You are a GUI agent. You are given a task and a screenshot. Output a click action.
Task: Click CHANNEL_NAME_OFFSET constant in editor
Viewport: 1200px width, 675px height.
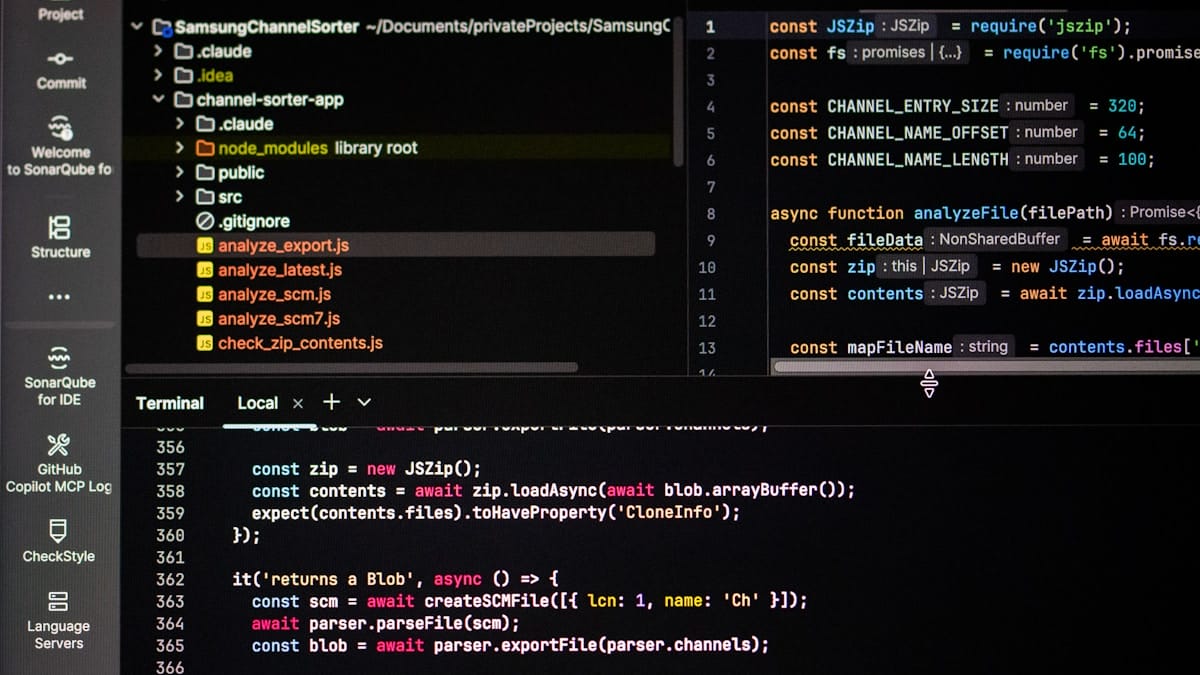point(918,133)
